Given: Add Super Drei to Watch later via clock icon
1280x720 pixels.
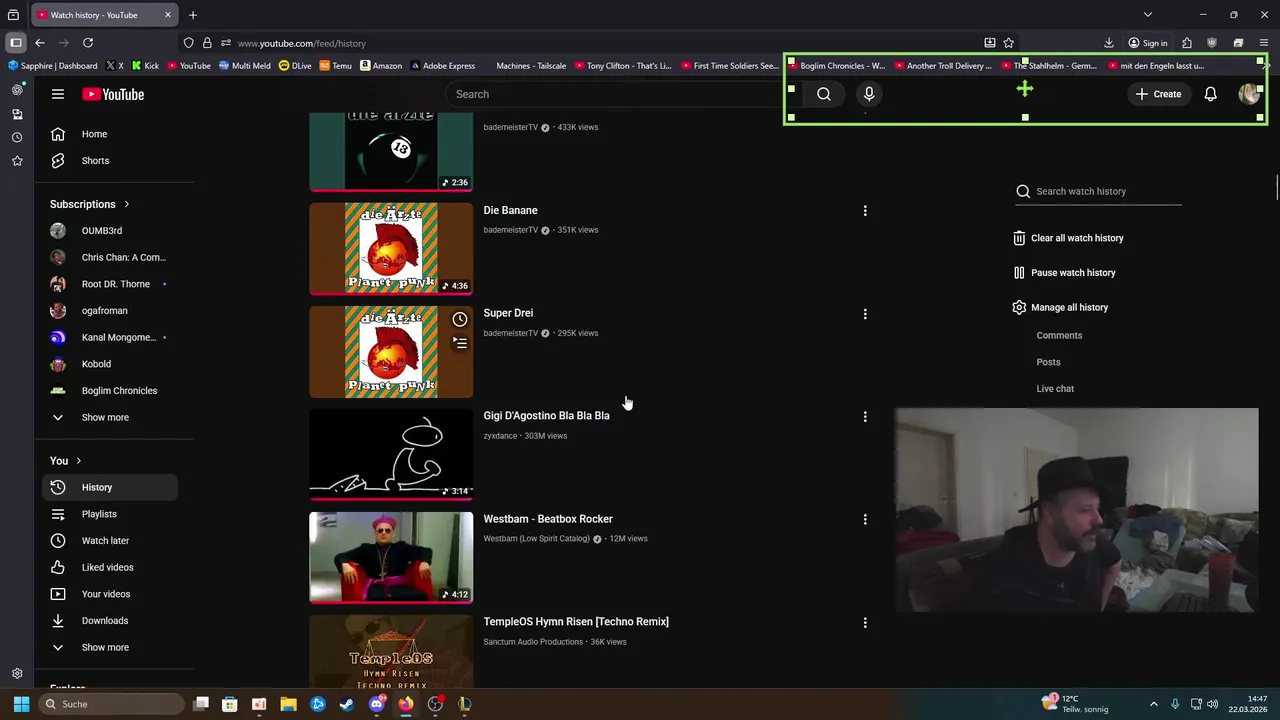Looking at the screenshot, I should tap(459, 319).
